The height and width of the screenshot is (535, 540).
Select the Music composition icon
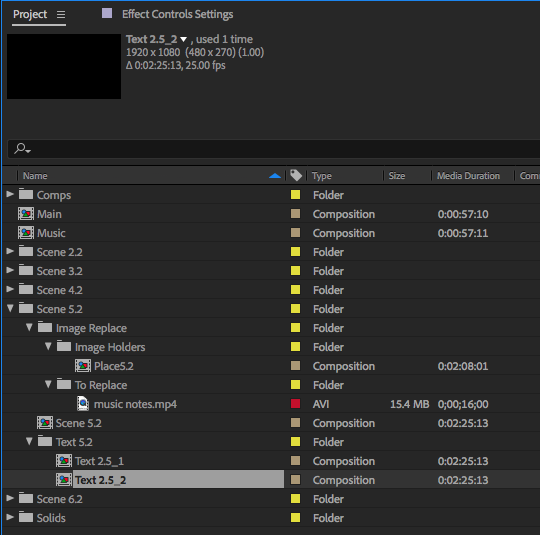point(26,233)
